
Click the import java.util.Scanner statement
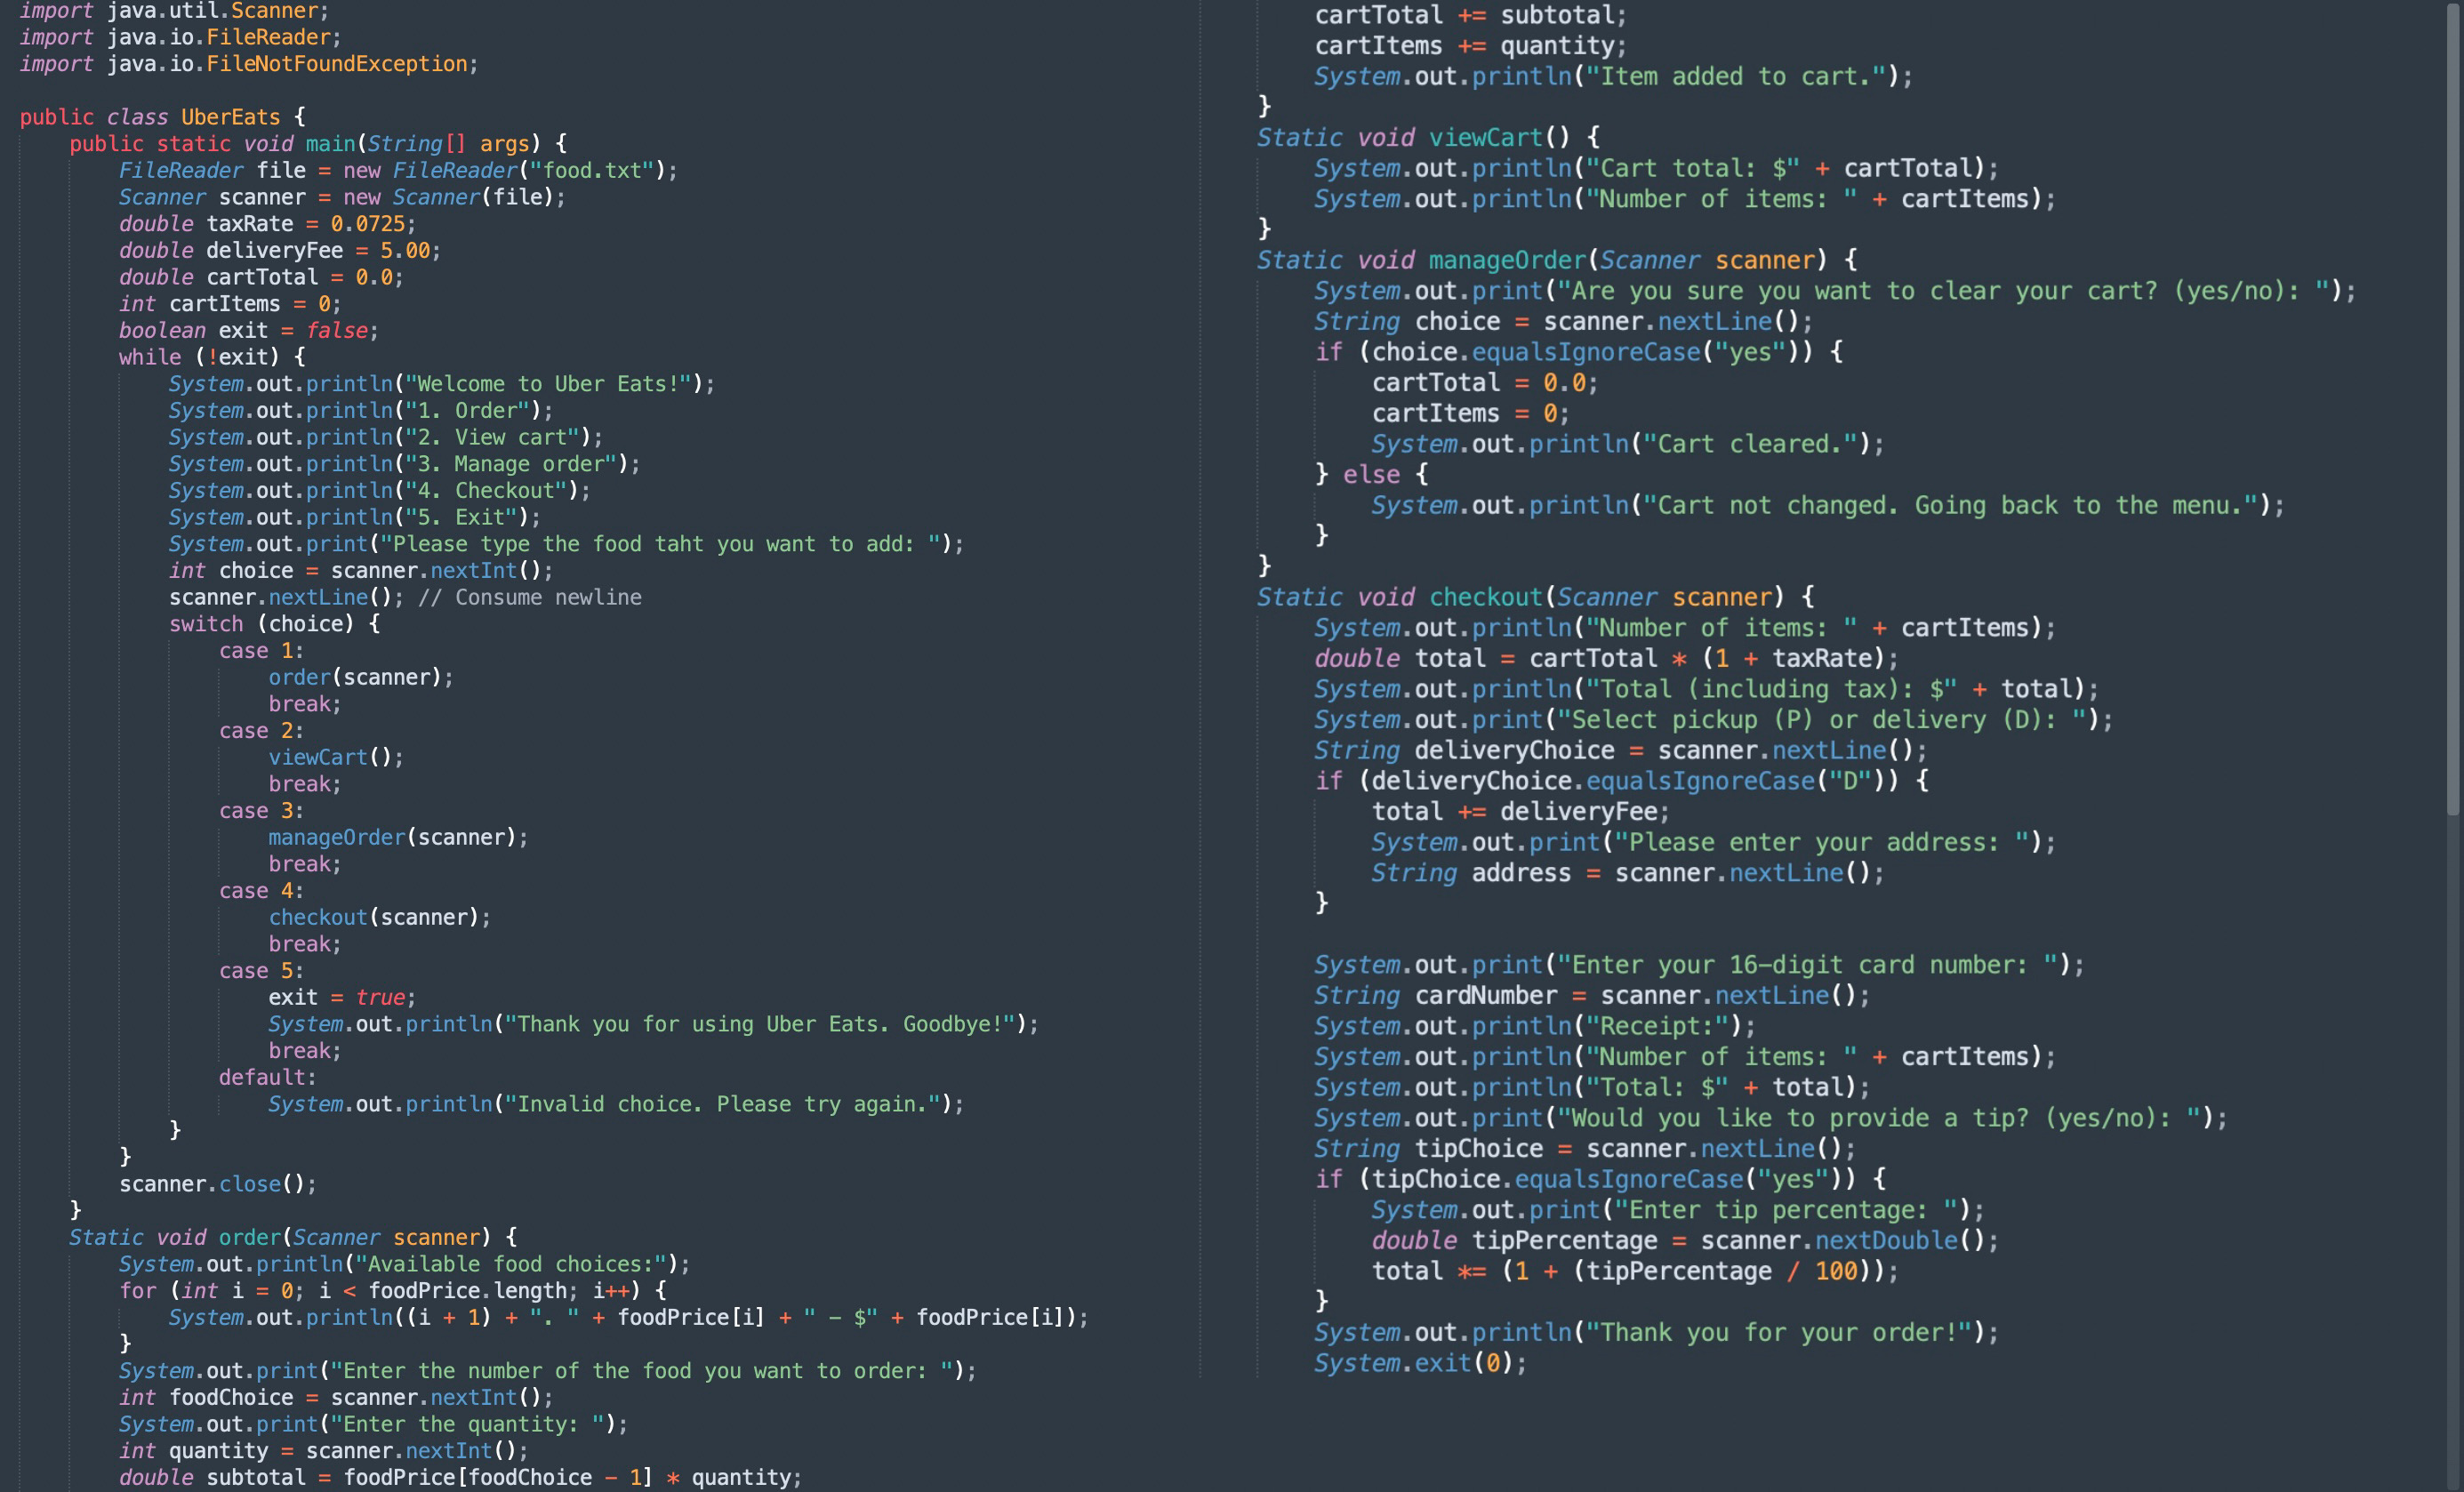[x=170, y=11]
